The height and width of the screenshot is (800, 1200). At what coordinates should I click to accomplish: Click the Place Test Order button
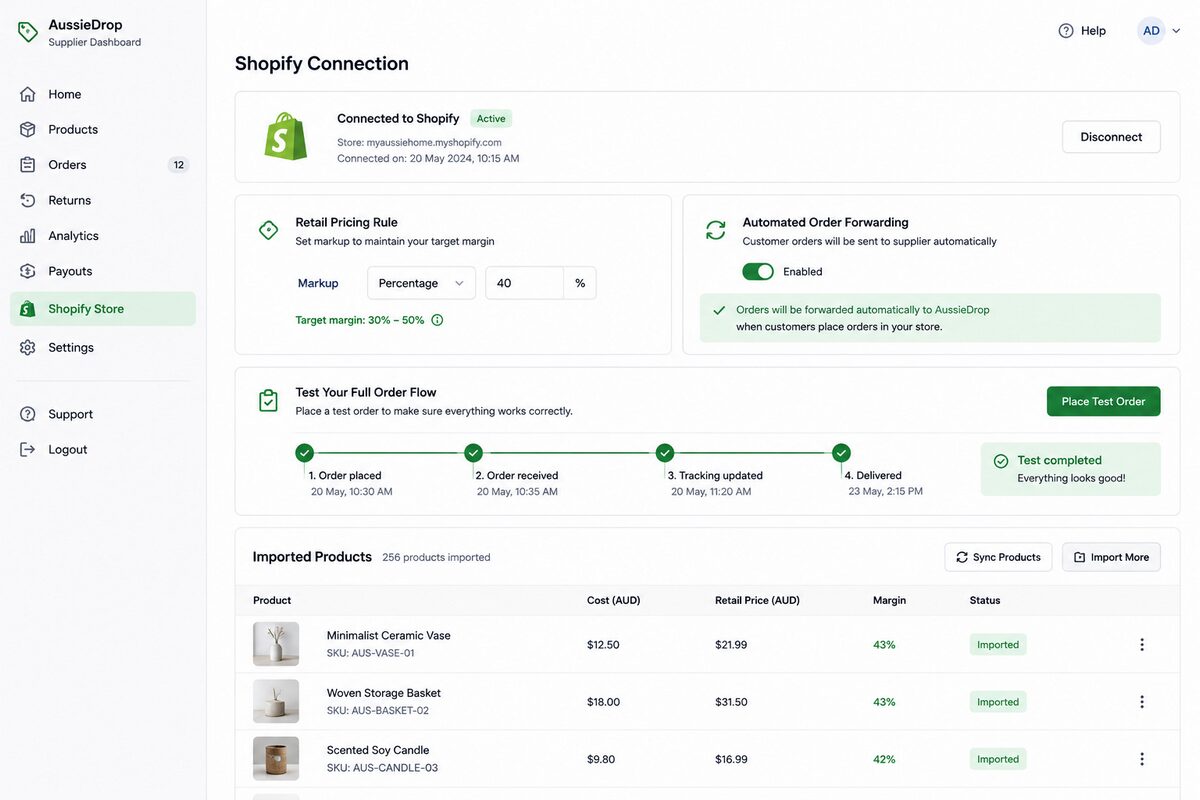(1104, 401)
